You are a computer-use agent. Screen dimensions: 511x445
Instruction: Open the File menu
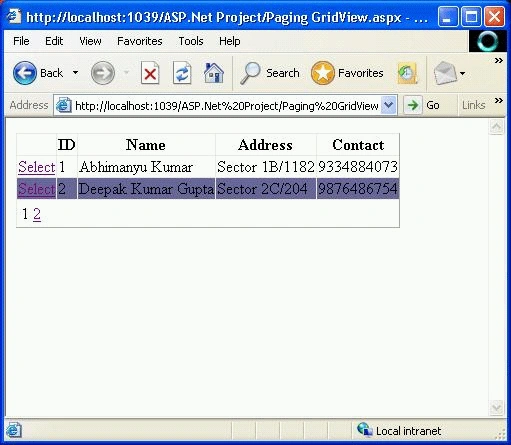click(21, 41)
